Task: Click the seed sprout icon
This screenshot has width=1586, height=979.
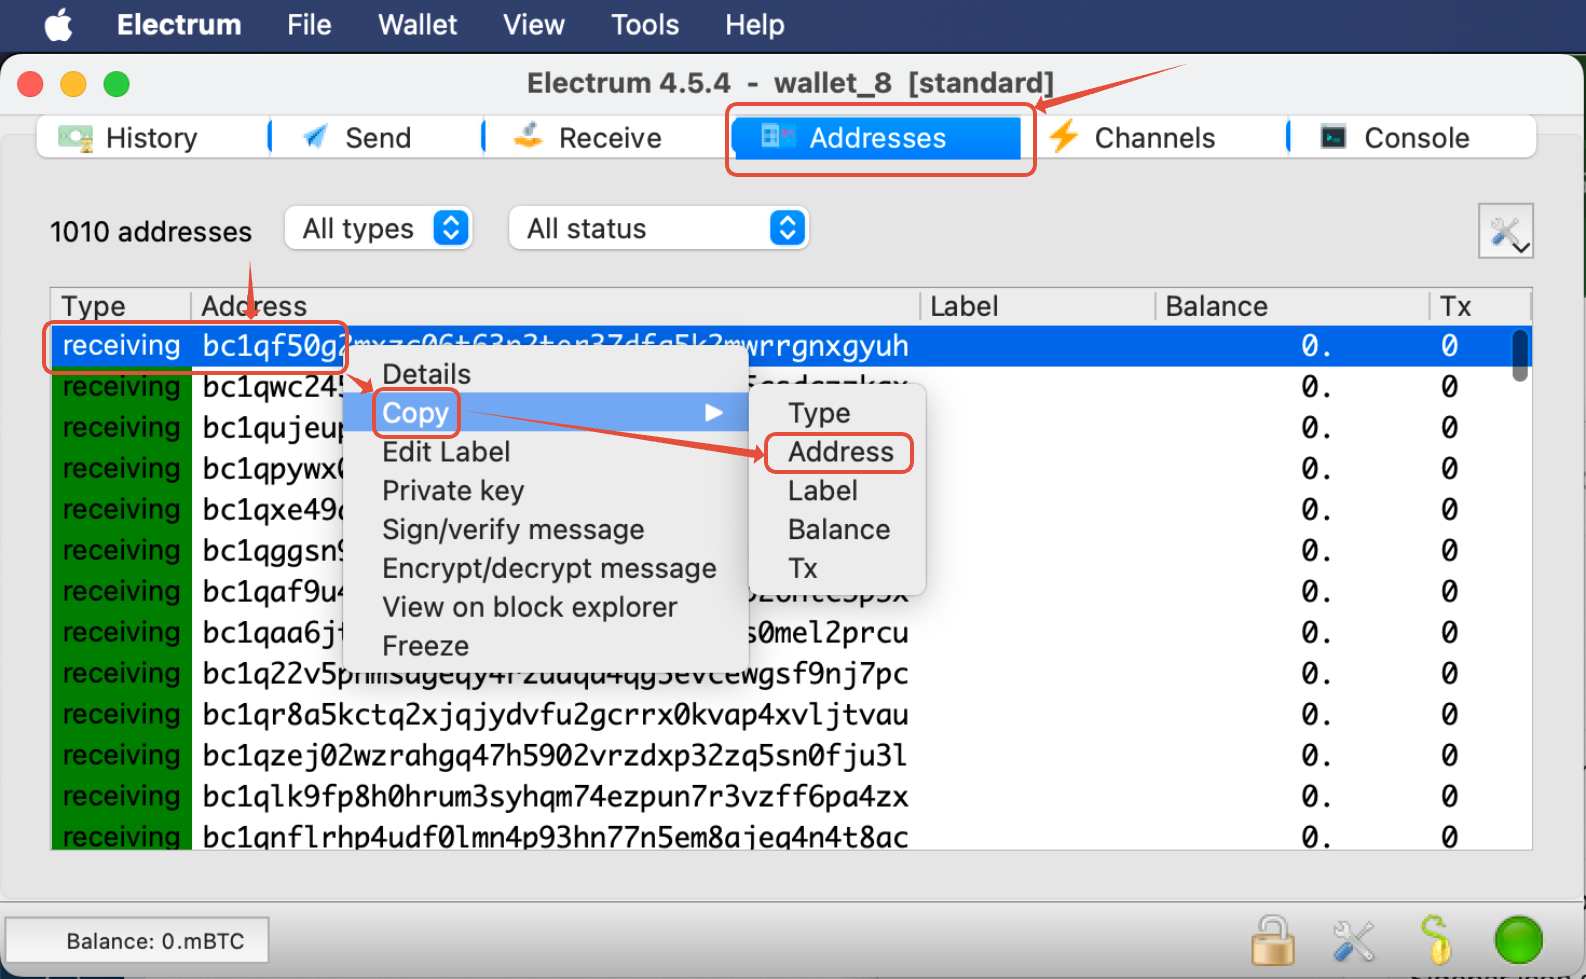Action: pyautogui.click(x=1436, y=940)
